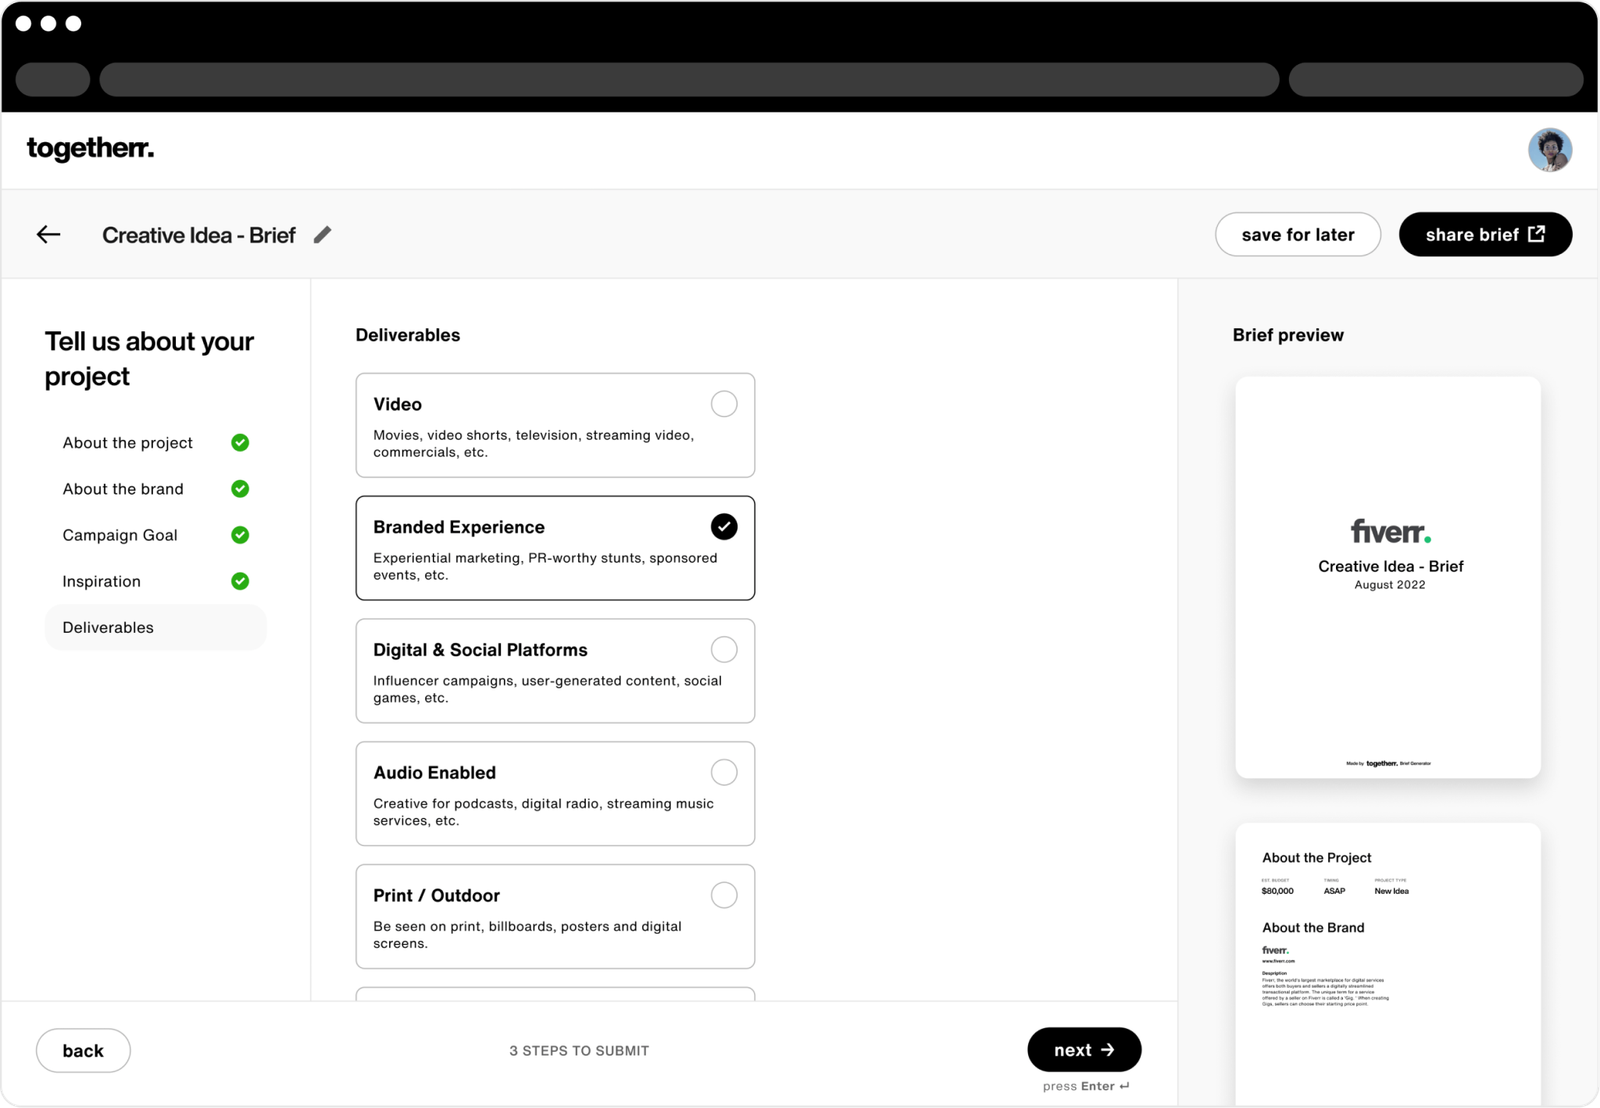Go to the Campaign Goal step
Screen dimensions: 1600x1108
pyautogui.click(x=120, y=535)
